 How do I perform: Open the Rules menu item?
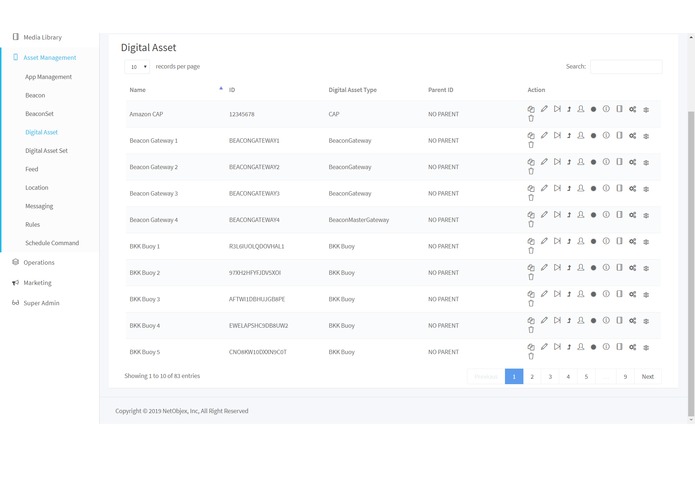32,224
